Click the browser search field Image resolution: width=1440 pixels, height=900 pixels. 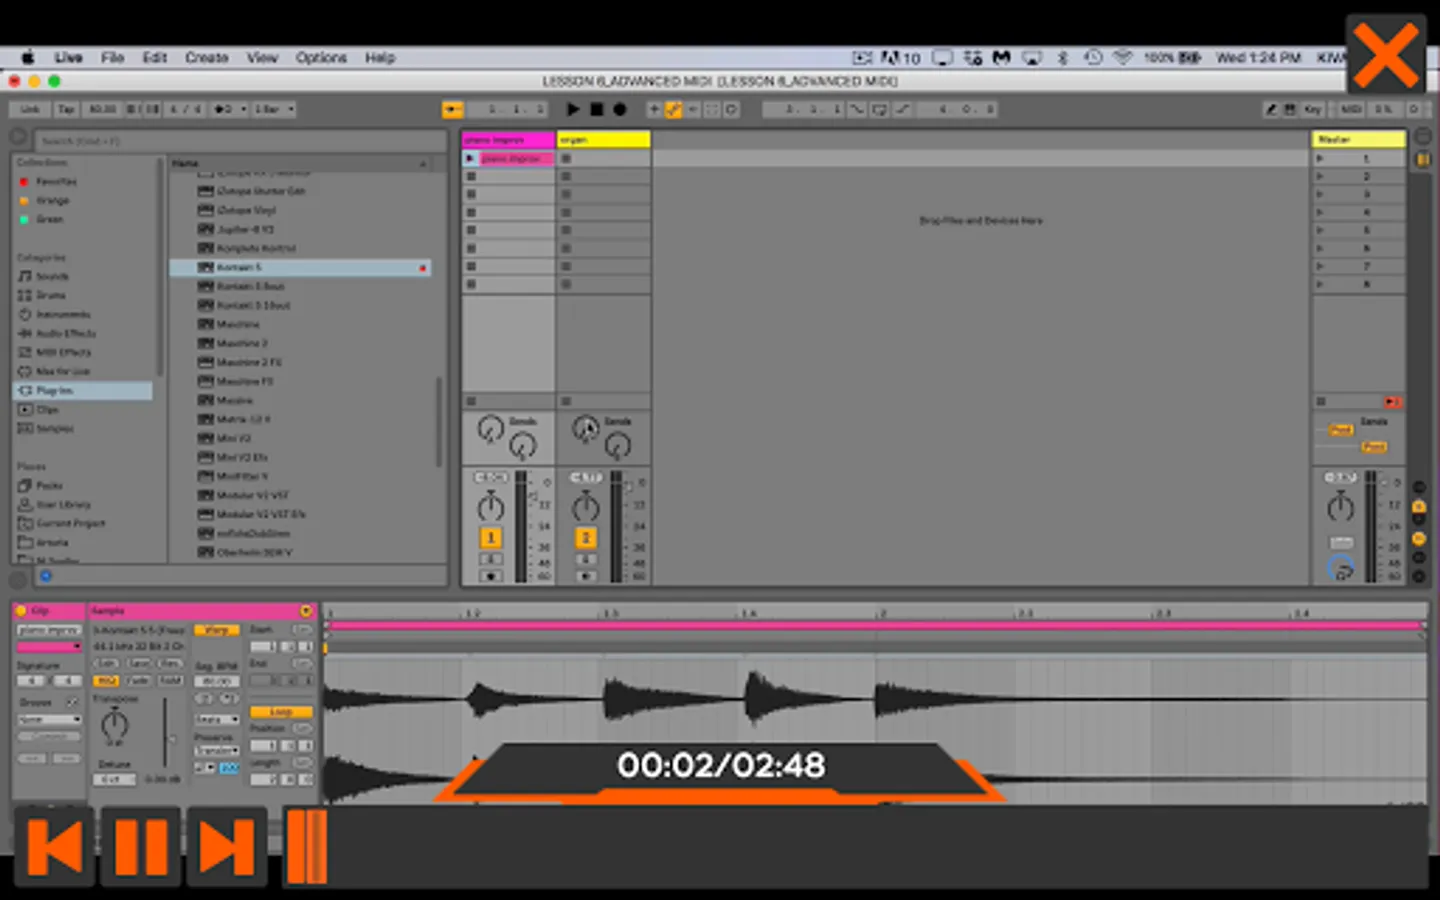pyautogui.click(x=240, y=141)
